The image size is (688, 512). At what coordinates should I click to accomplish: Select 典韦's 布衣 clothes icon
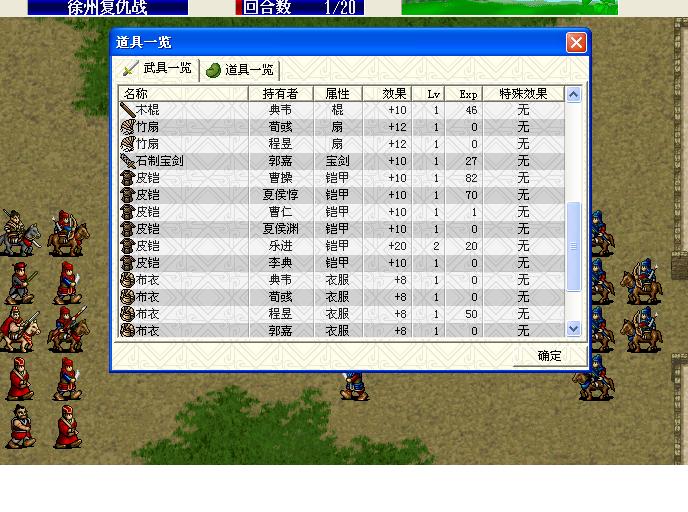click(128, 280)
